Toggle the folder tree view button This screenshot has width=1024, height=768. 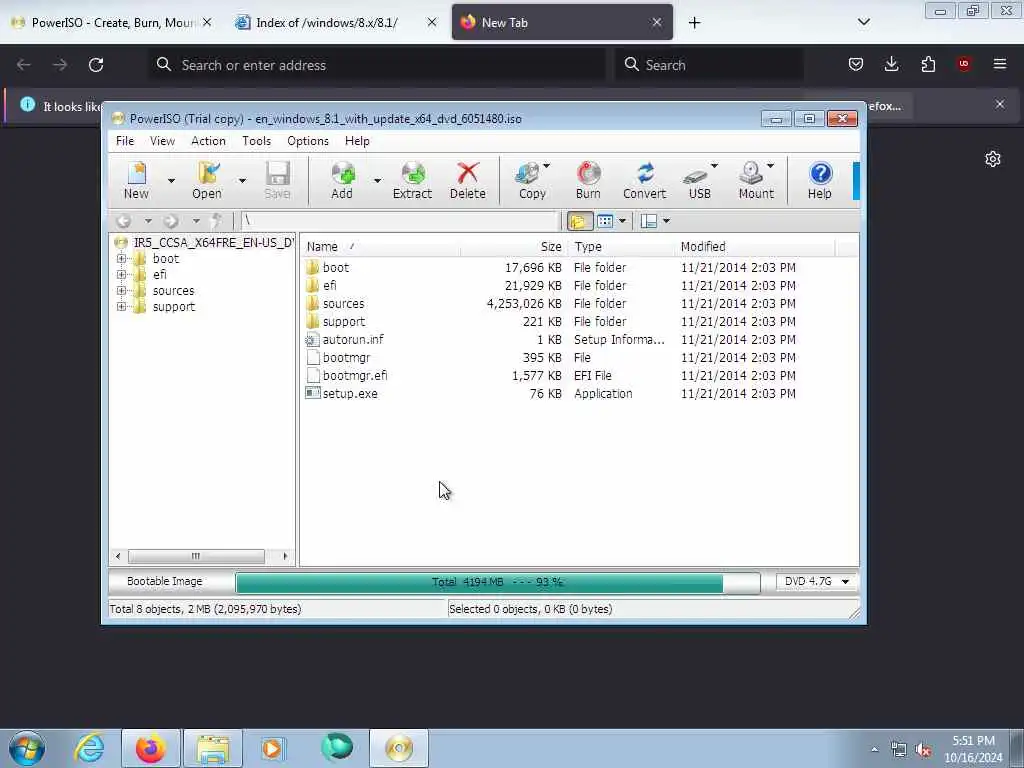tap(579, 221)
